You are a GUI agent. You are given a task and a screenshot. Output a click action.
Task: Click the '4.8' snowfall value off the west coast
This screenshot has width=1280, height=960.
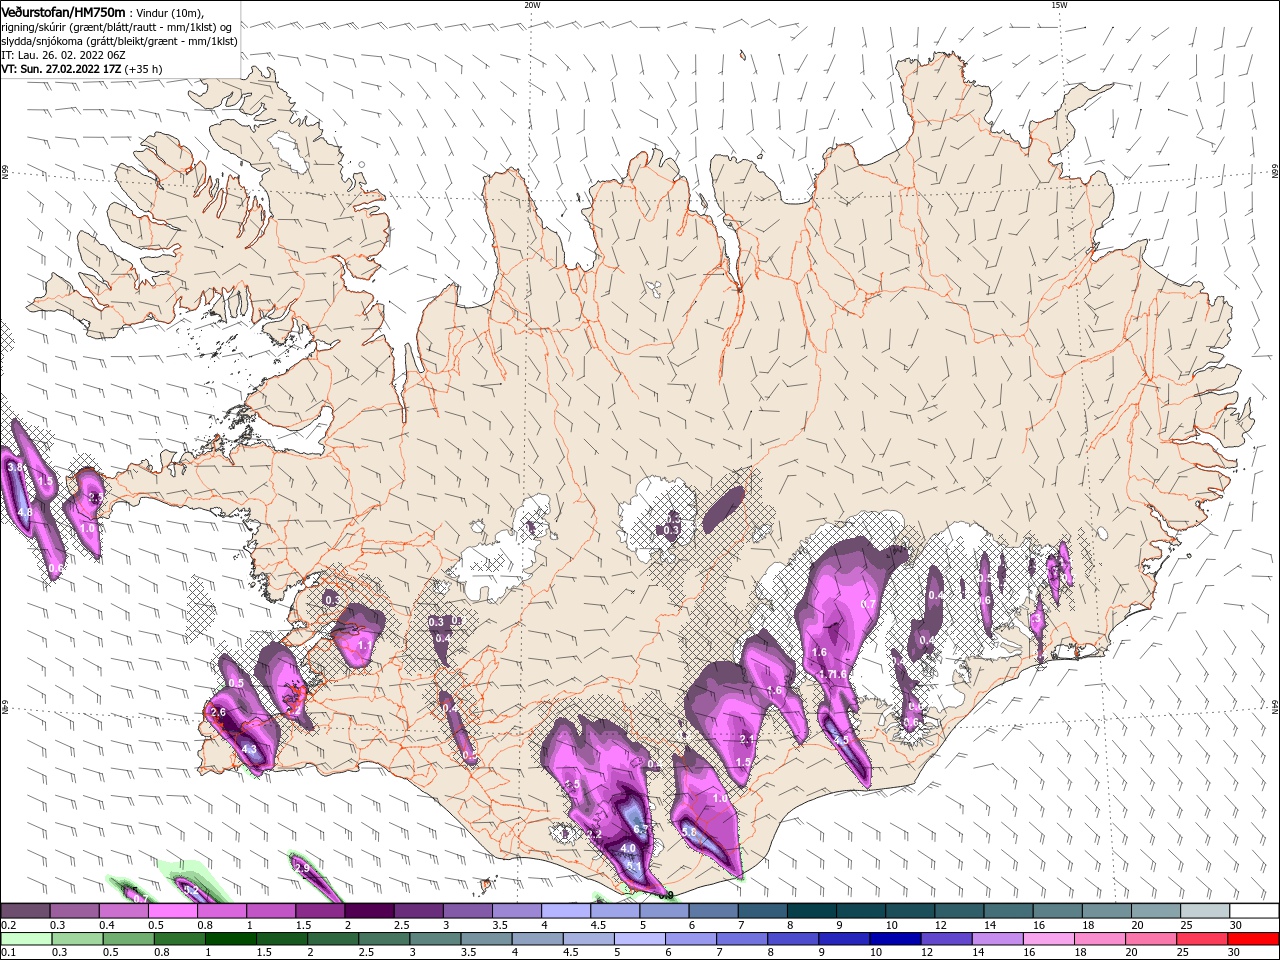pyautogui.click(x=25, y=512)
